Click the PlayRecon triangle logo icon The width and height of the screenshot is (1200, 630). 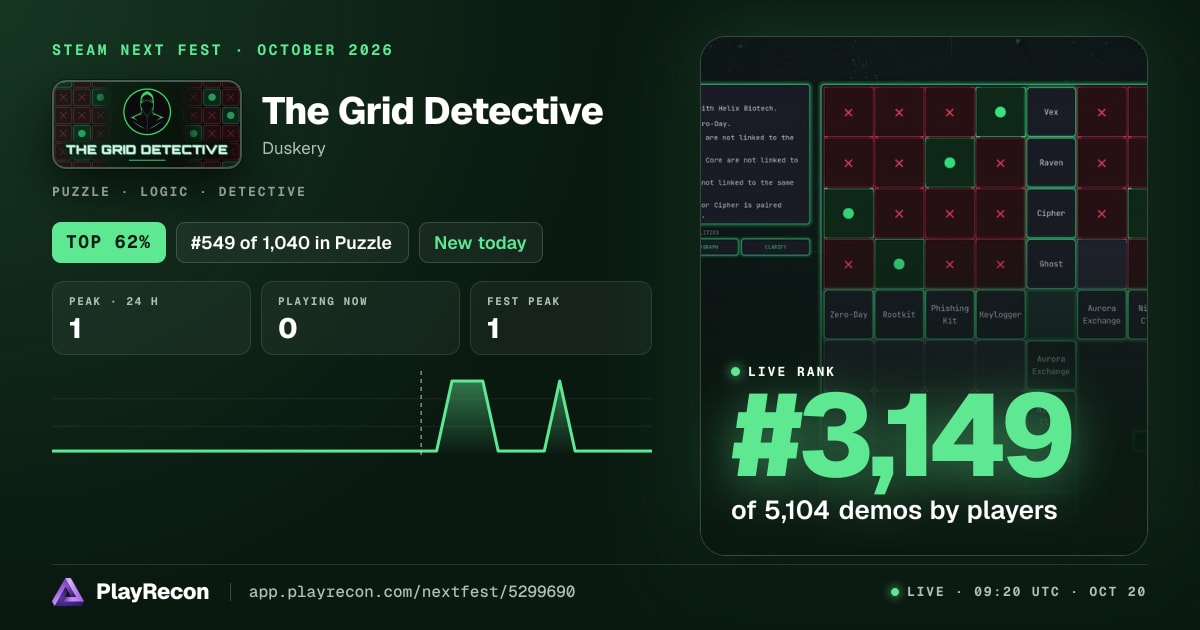[x=68, y=592]
